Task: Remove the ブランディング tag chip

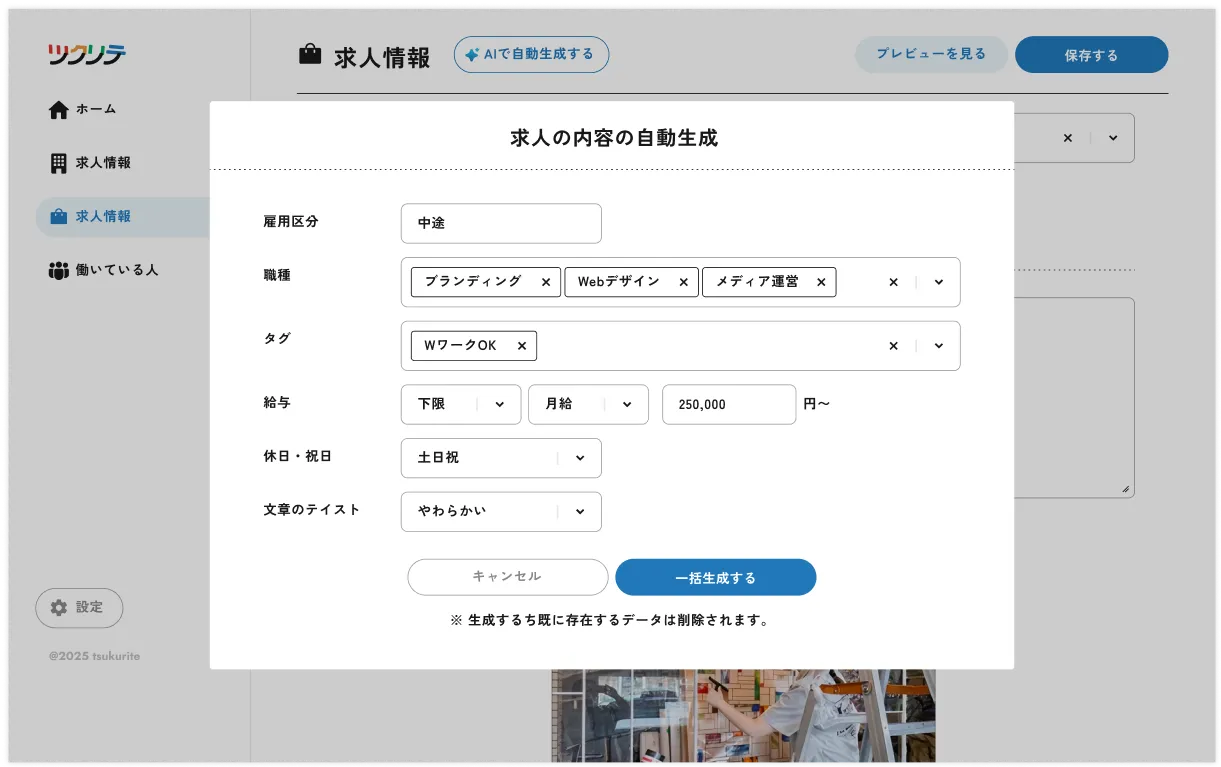Action: tap(545, 282)
